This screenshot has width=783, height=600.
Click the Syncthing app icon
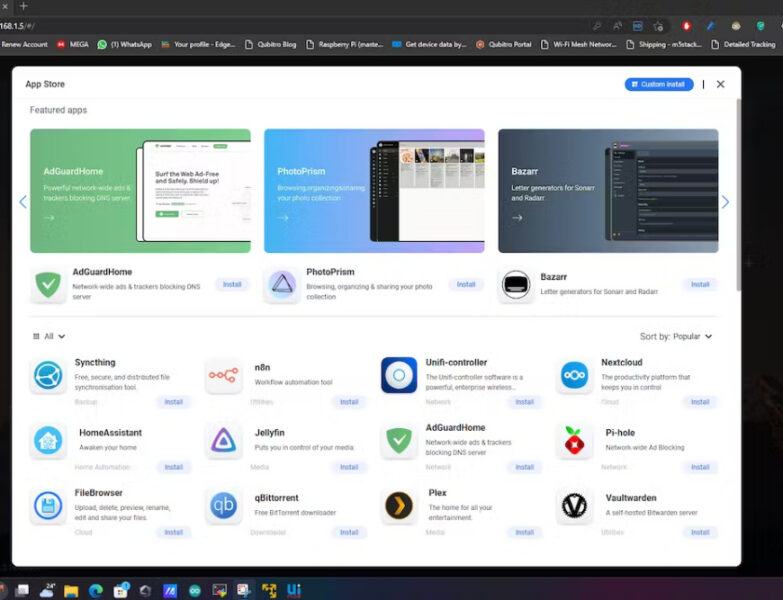coord(48,375)
